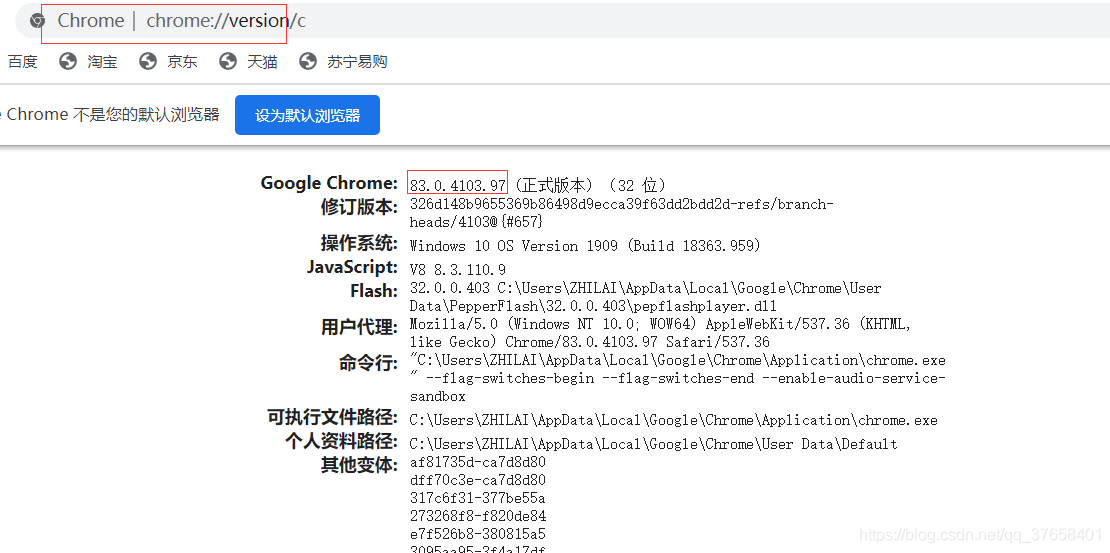Click the variation '317c6f31-377be55a'
This screenshot has width=1110, height=553.
point(478,498)
